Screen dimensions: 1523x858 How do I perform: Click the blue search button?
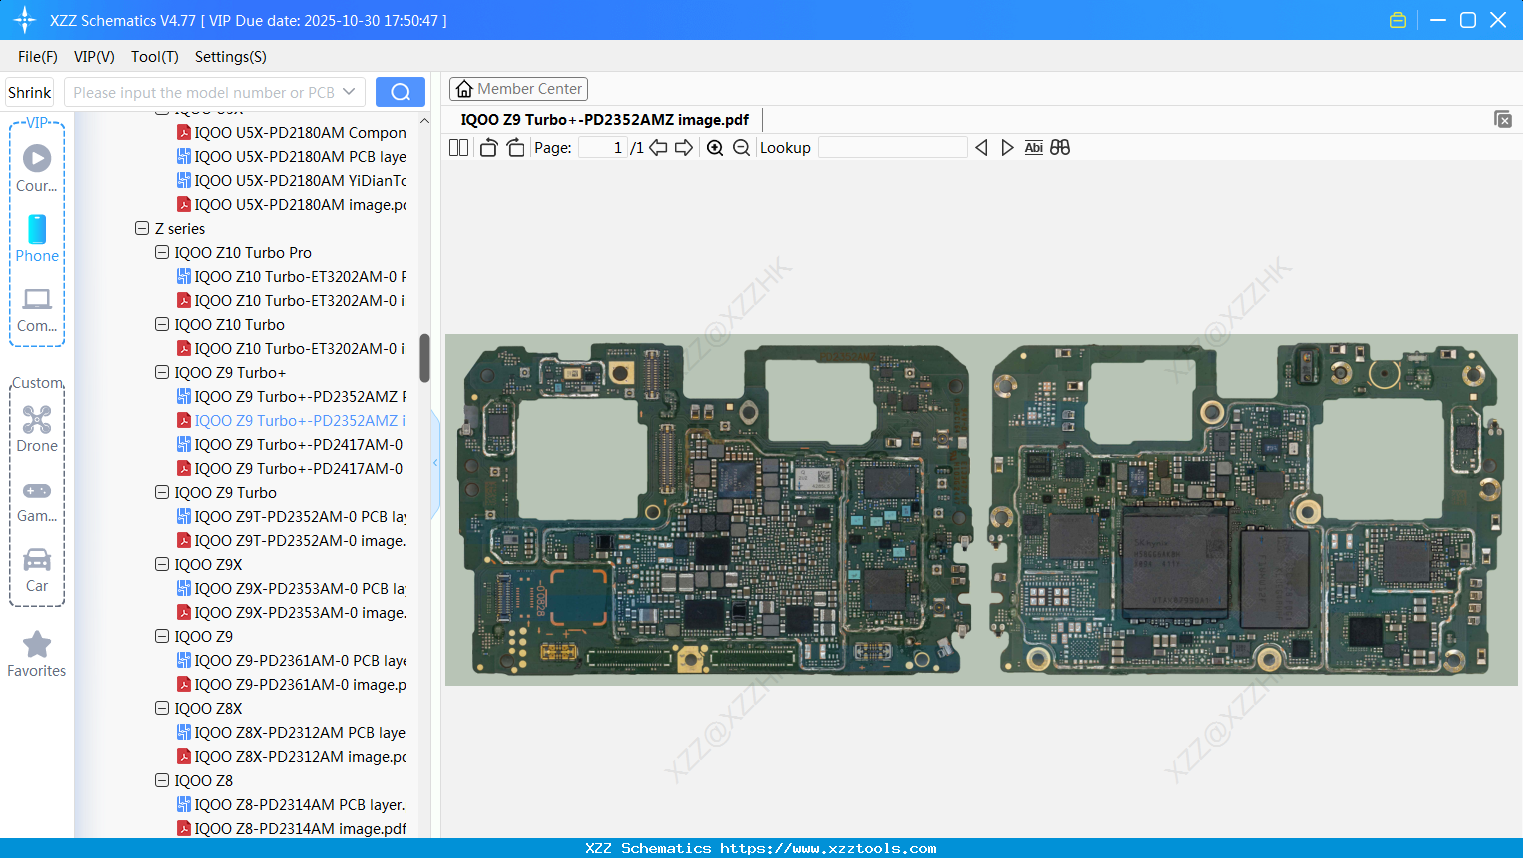(400, 92)
